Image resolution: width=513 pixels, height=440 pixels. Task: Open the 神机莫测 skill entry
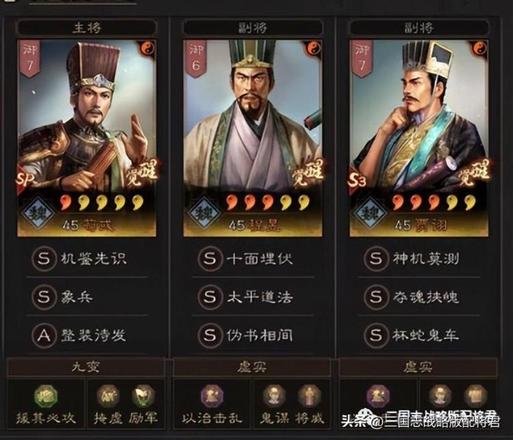click(419, 258)
